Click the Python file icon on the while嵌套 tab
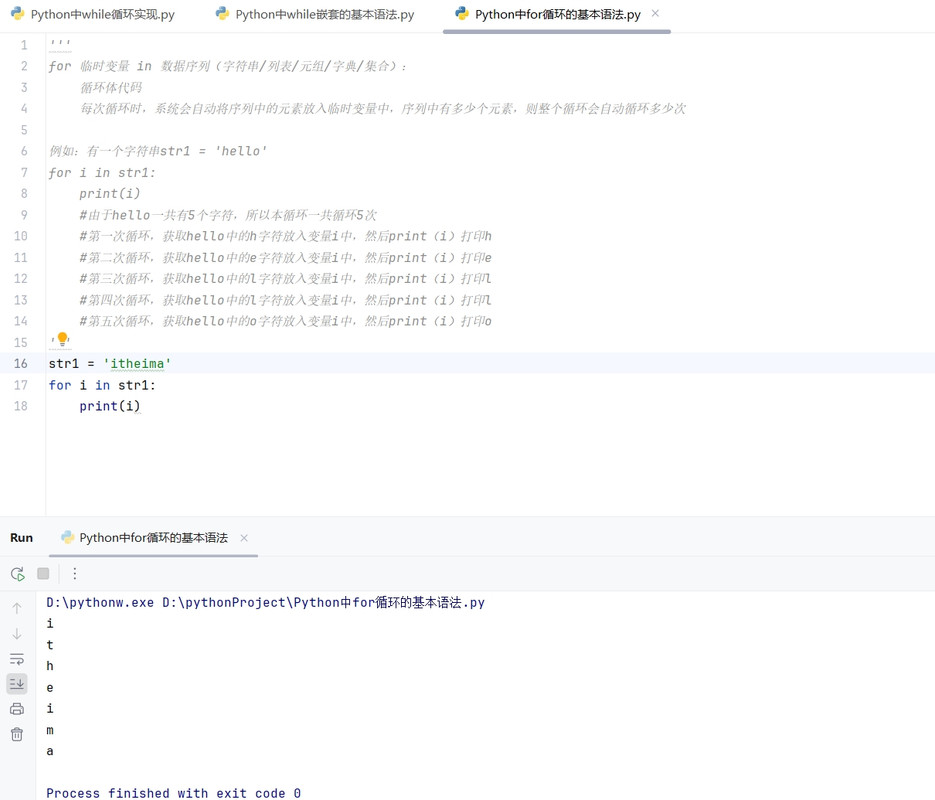The height and width of the screenshot is (800, 935). click(222, 14)
